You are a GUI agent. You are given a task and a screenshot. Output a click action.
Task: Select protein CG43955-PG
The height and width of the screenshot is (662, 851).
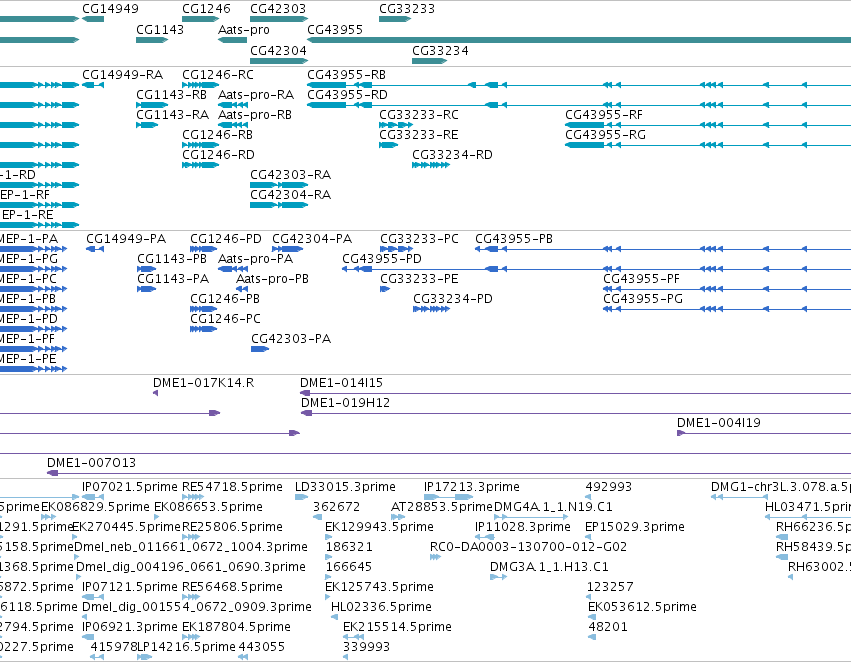tap(643, 299)
